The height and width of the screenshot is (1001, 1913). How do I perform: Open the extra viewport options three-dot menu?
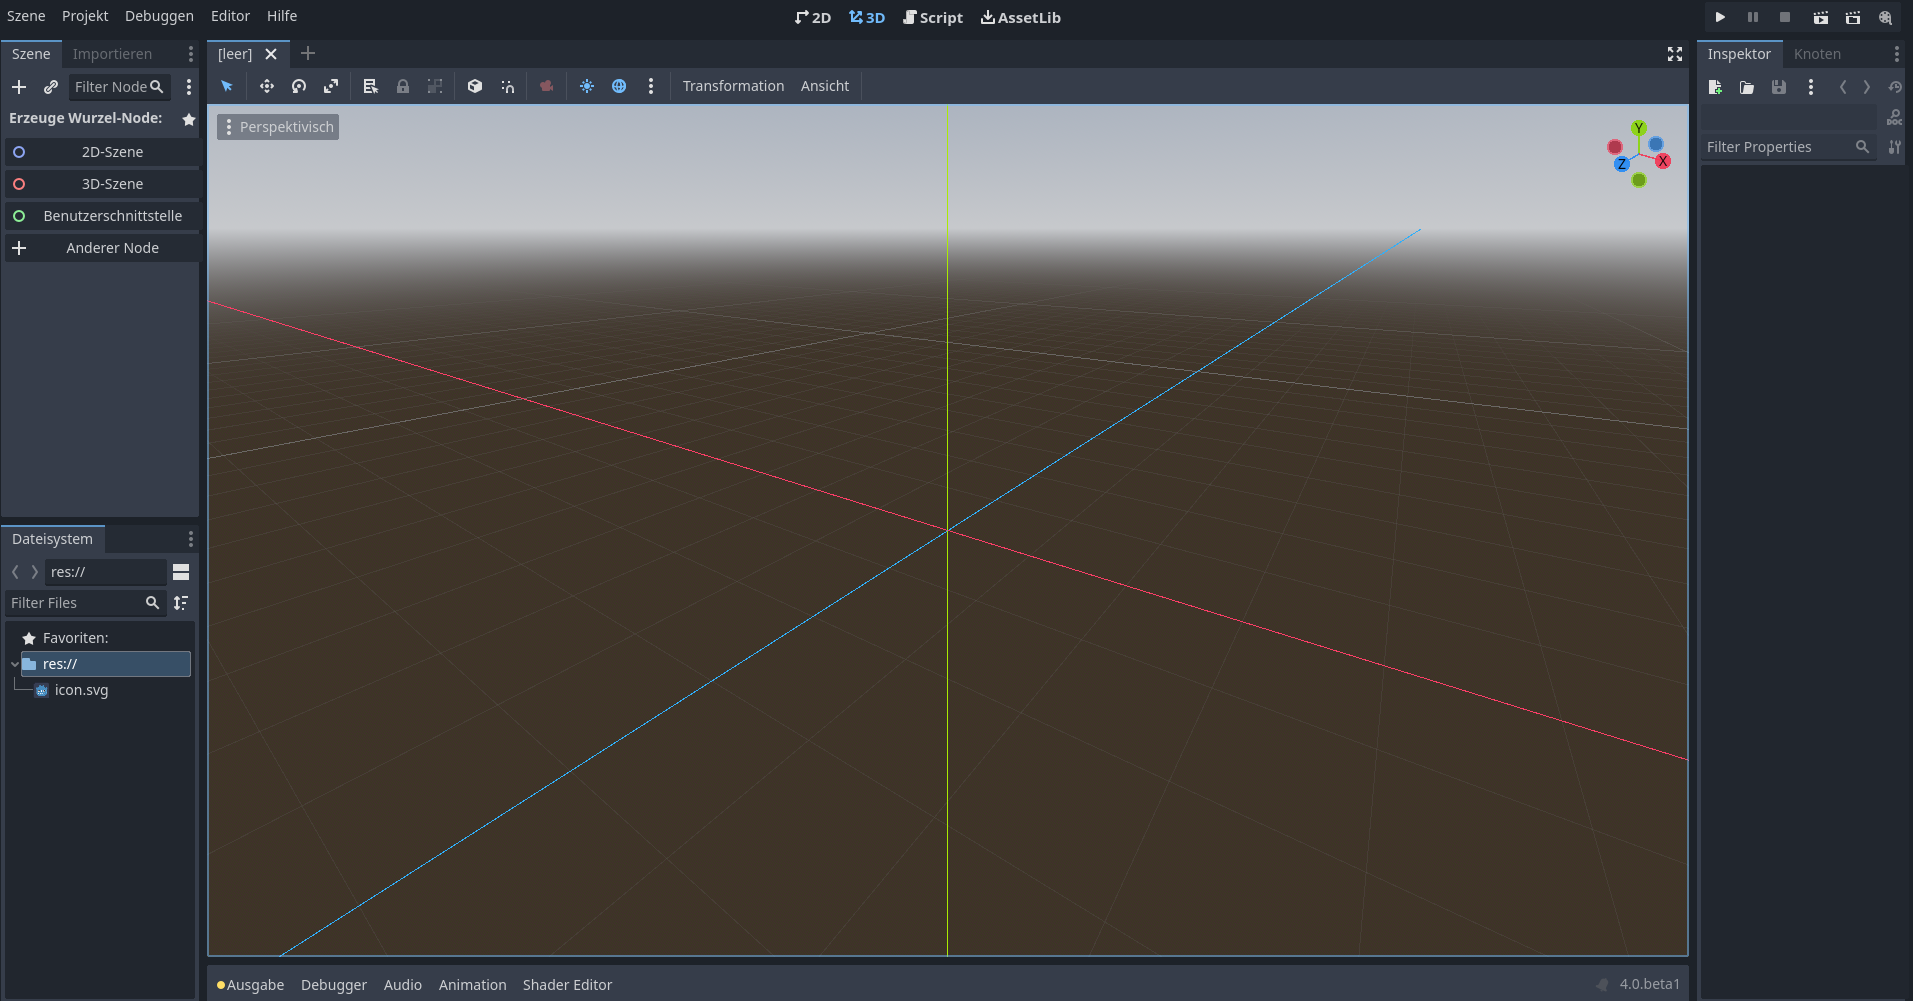[x=651, y=86]
